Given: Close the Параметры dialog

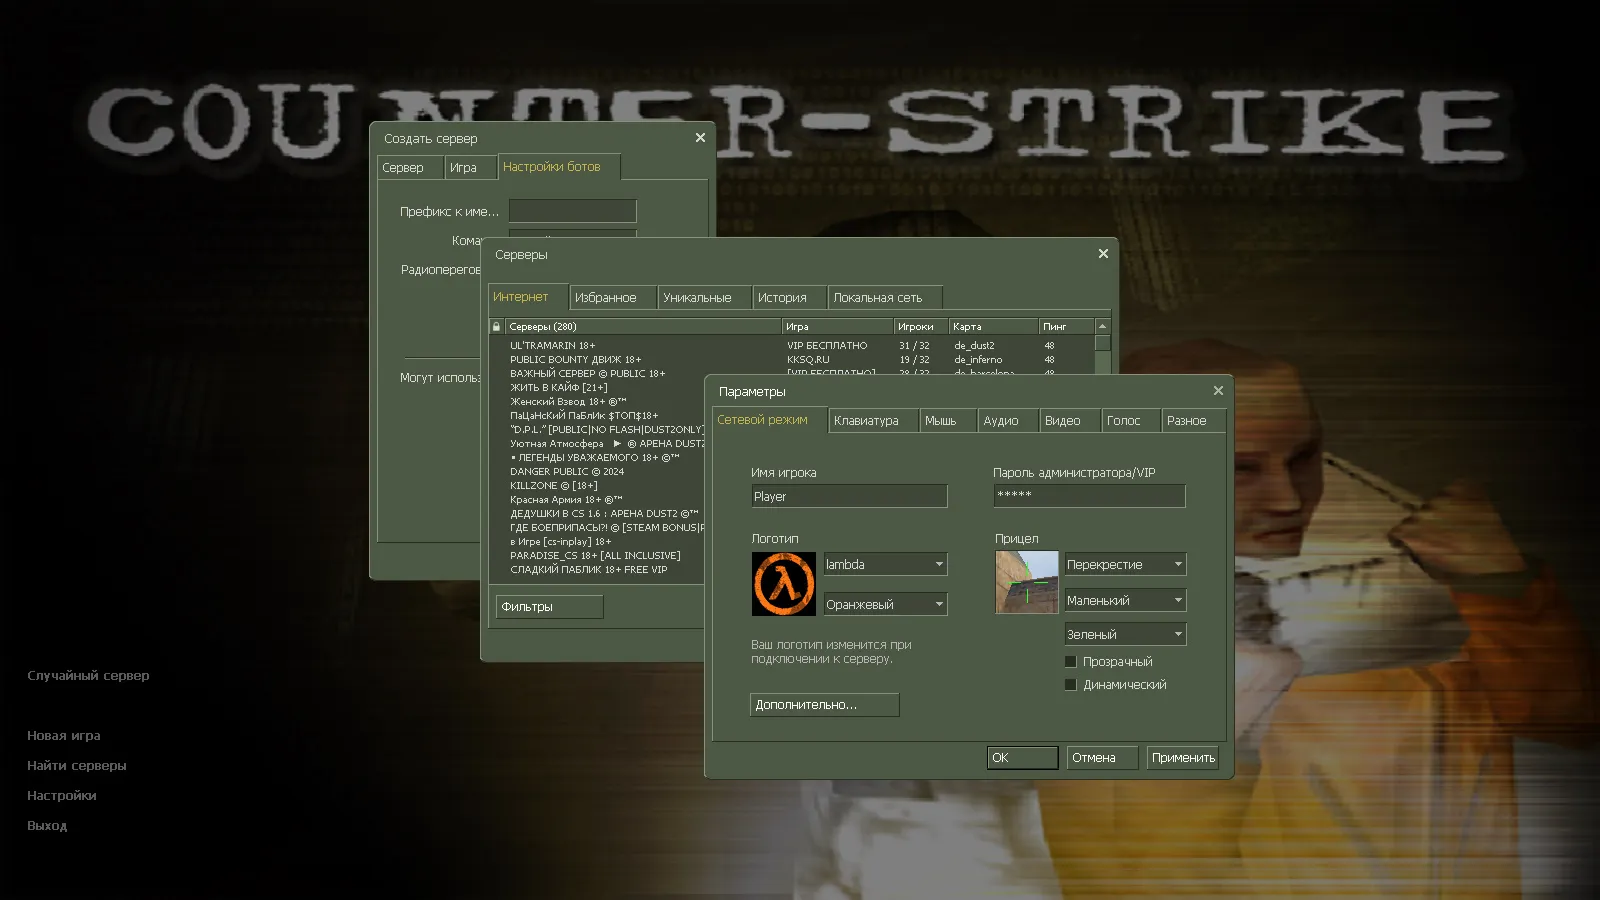Looking at the screenshot, I should click(1218, 391).
